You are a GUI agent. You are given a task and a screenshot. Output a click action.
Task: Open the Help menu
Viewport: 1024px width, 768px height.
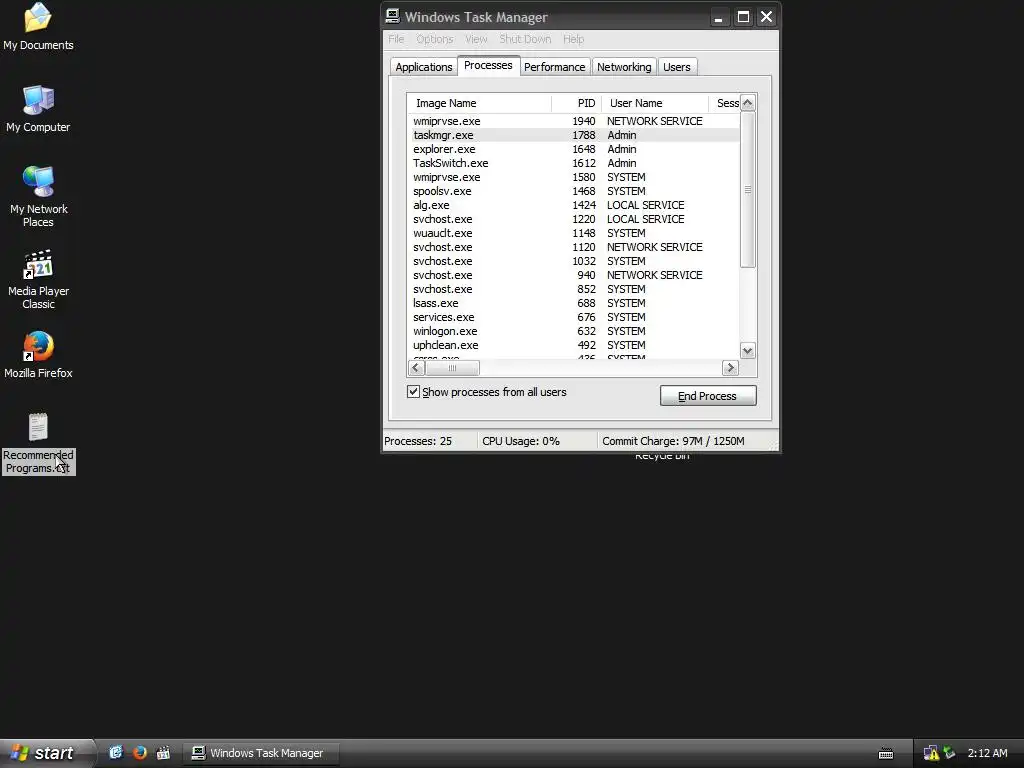(x=573, y=39)
